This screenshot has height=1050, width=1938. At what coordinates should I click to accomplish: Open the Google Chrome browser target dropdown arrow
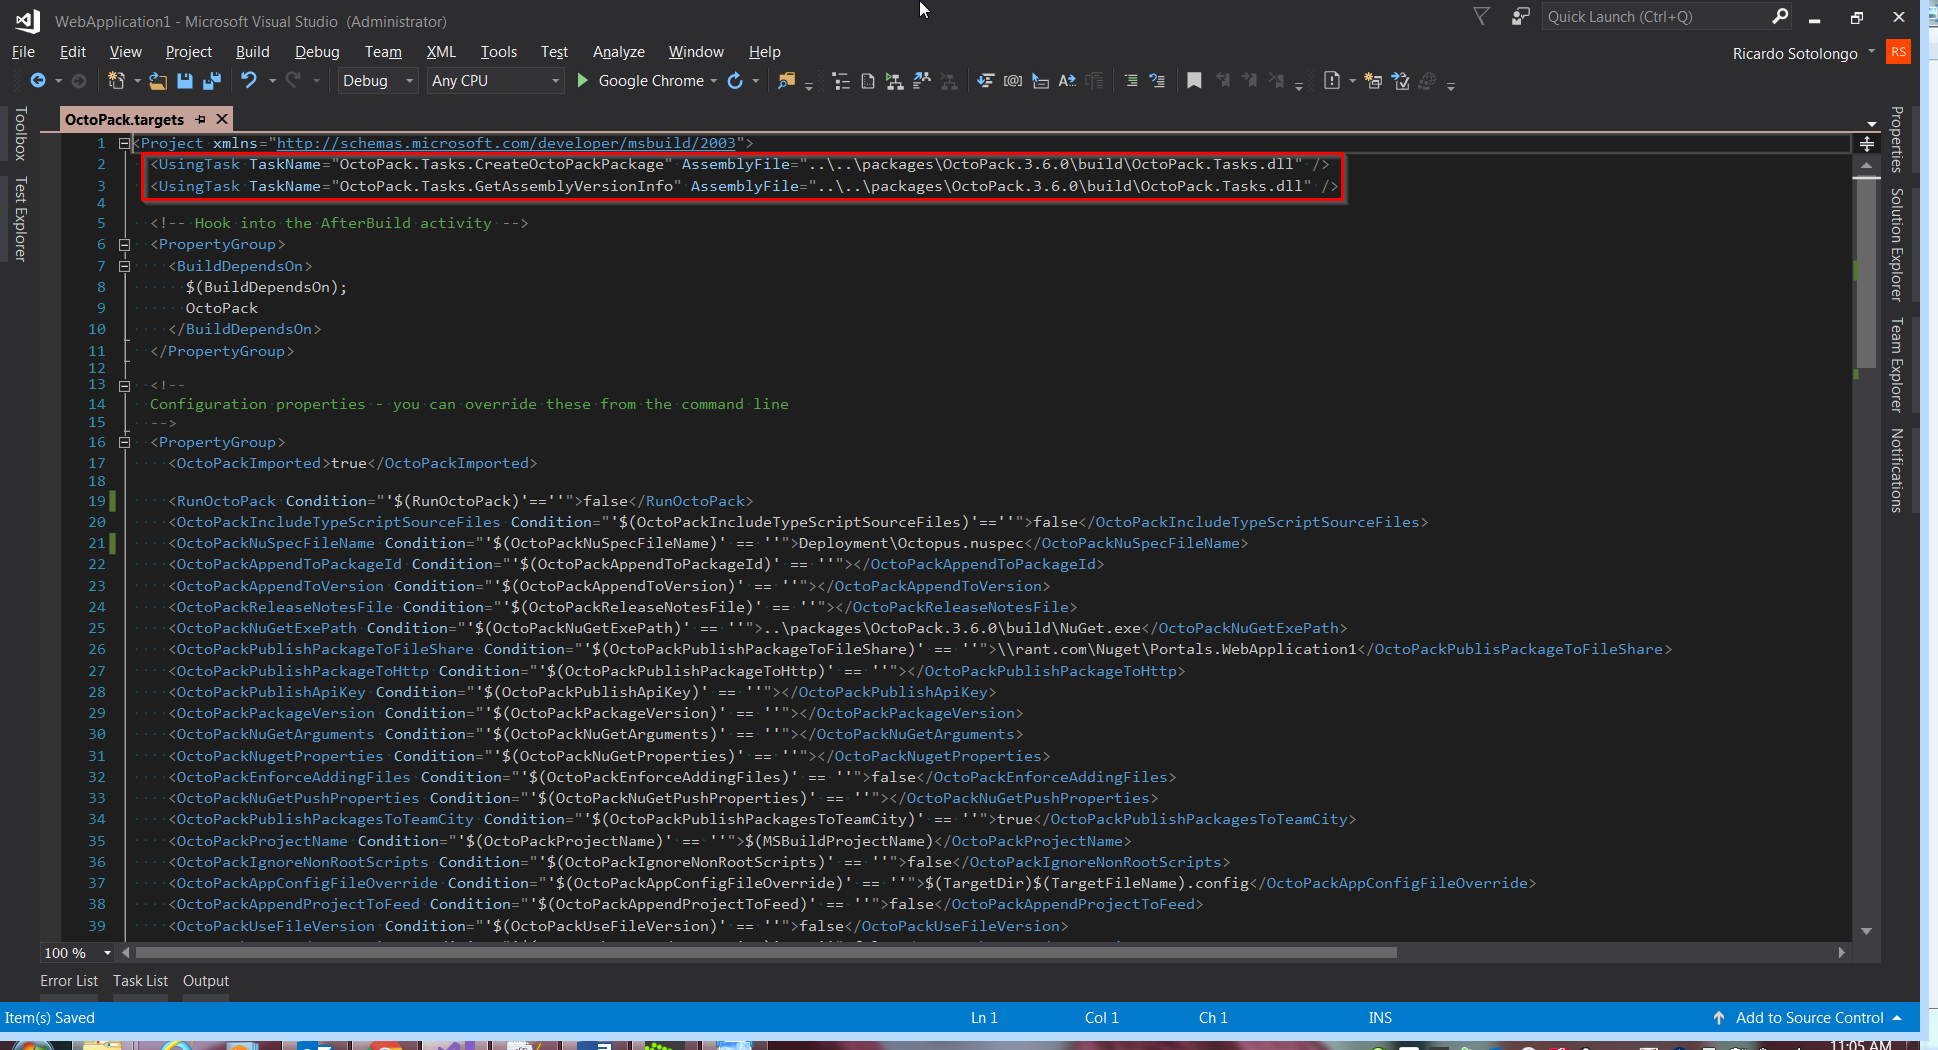714,81
